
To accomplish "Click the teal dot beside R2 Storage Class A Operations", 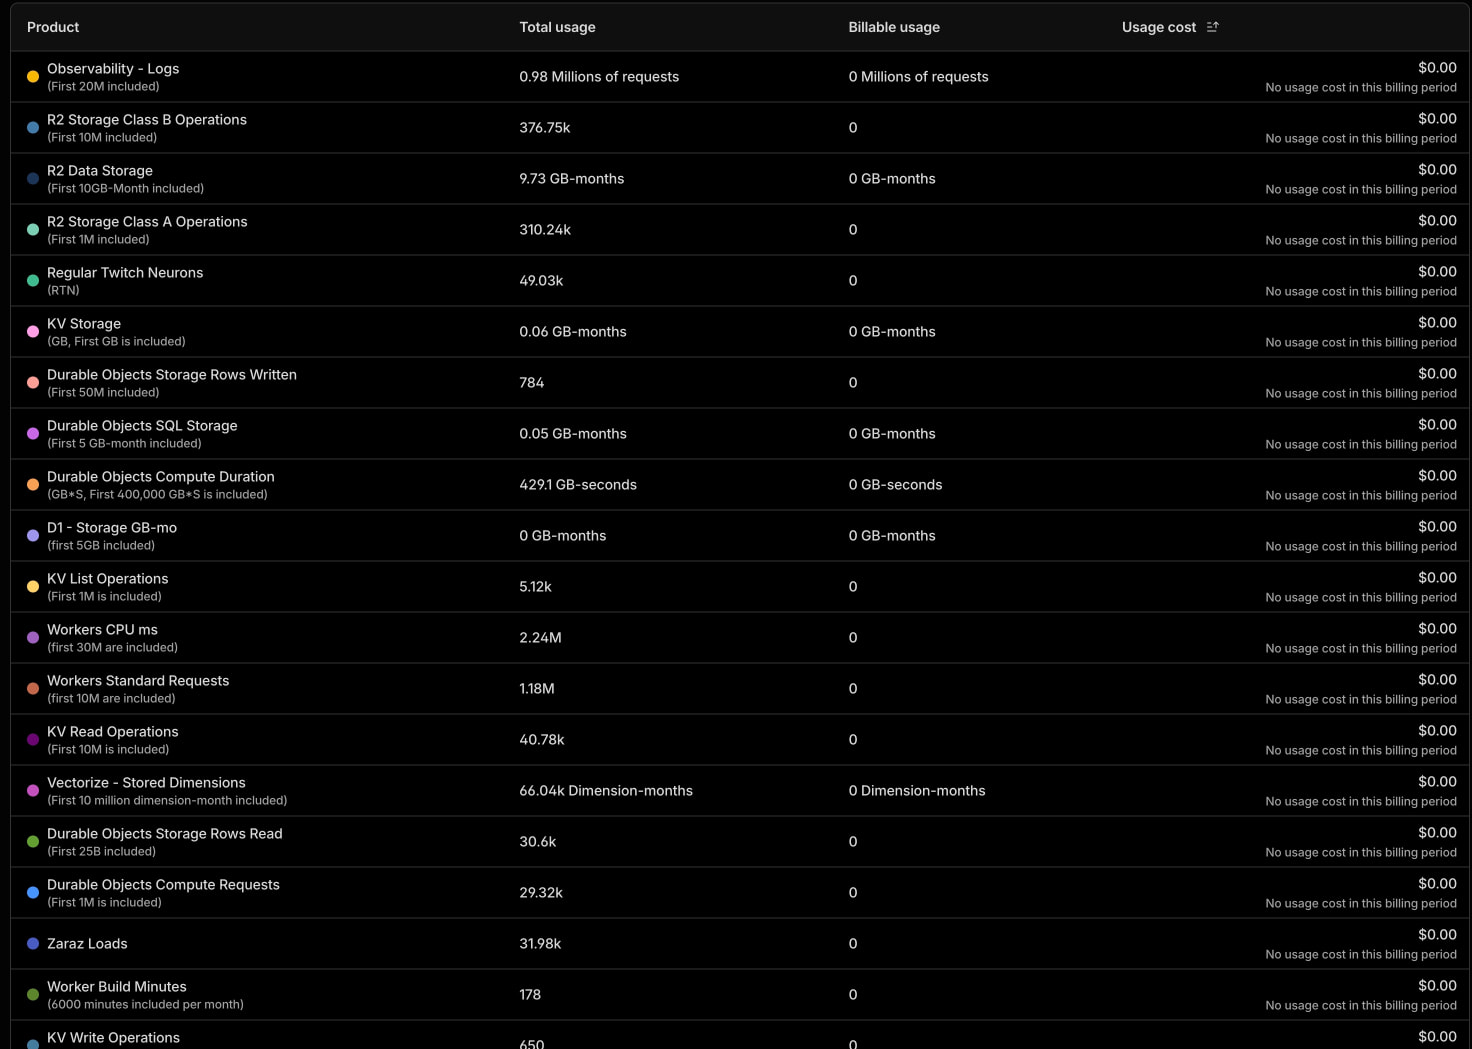I will (33, 229).
